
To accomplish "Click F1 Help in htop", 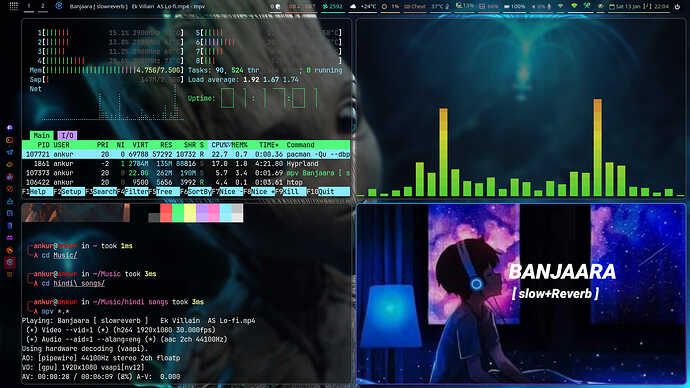I will tap(37, 192).
